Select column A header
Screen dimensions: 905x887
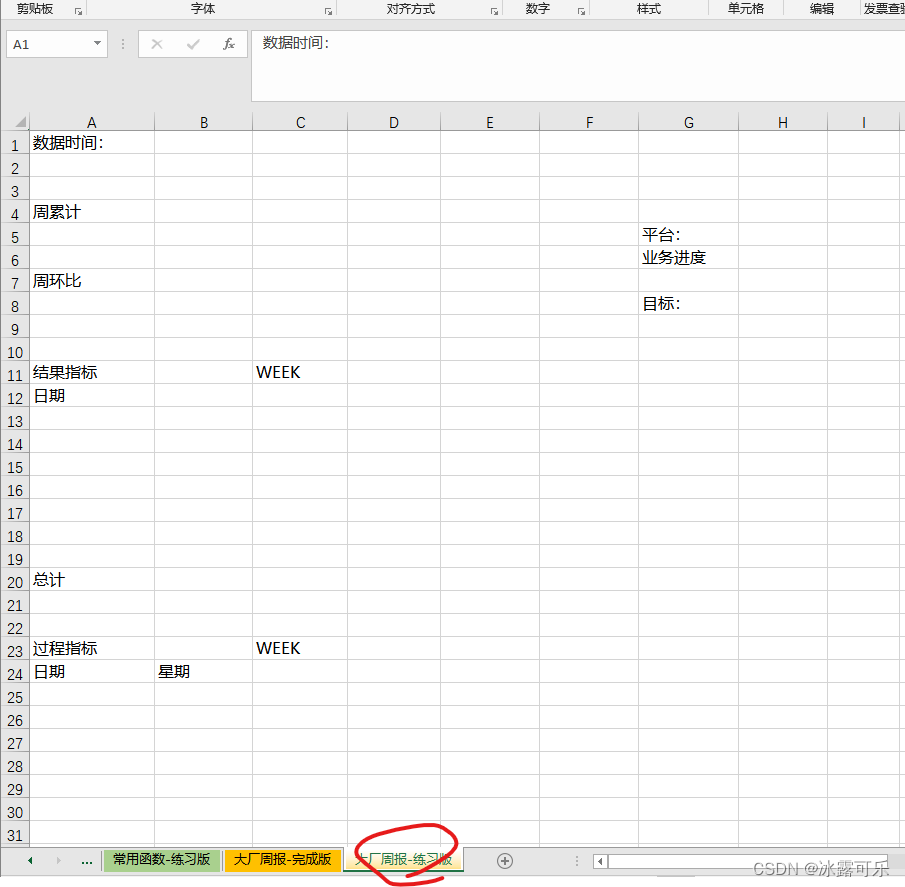click(92, 122)
